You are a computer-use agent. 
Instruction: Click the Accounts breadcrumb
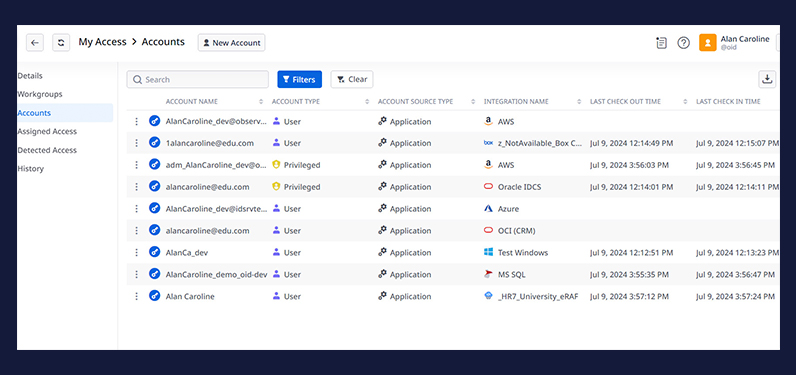tap(163, 42)
